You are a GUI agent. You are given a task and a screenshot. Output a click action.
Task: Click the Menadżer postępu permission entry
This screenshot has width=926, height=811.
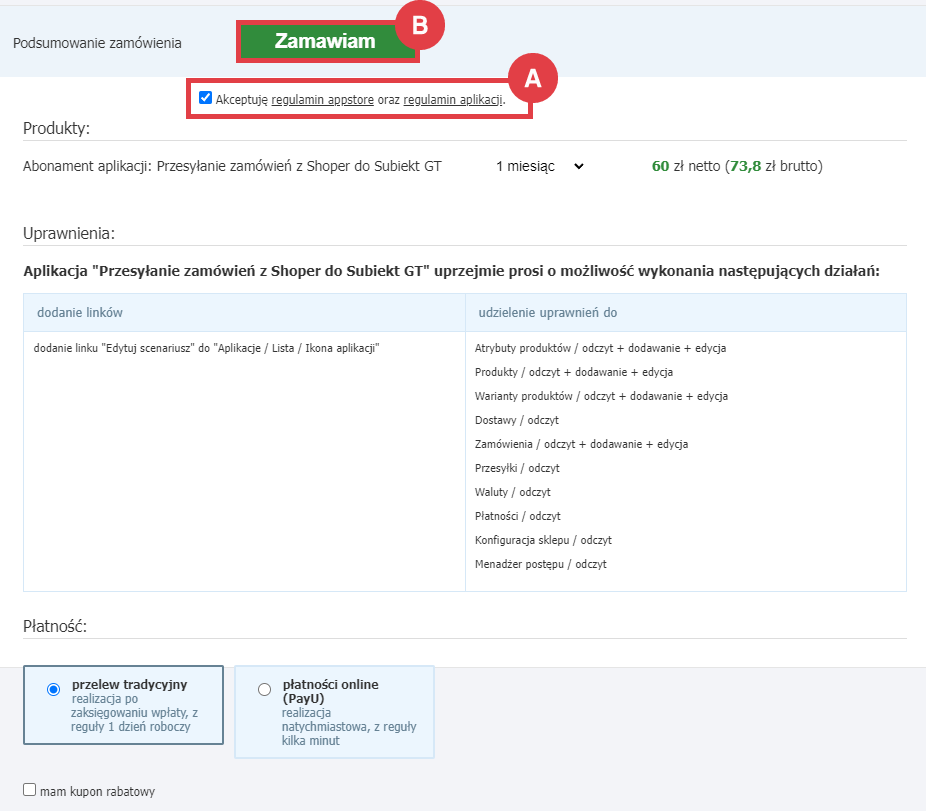[x=540, y=564]
